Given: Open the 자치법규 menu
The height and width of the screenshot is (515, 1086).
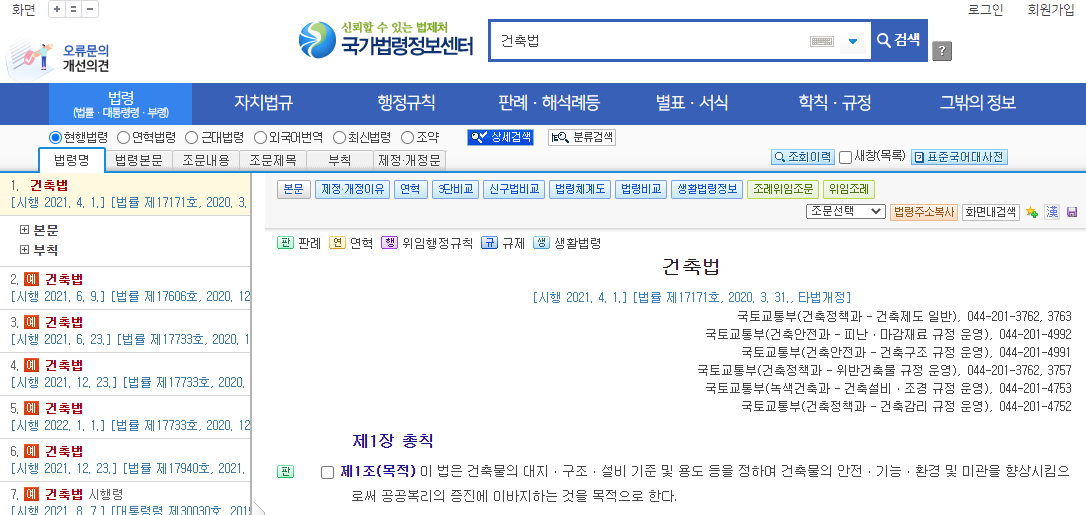Looking at the screenshot, I should tap(263, 103).
